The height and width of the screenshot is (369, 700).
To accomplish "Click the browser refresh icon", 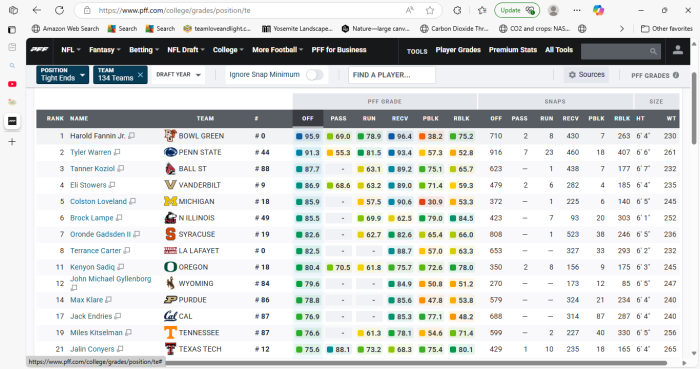I will tap(59, 10).
